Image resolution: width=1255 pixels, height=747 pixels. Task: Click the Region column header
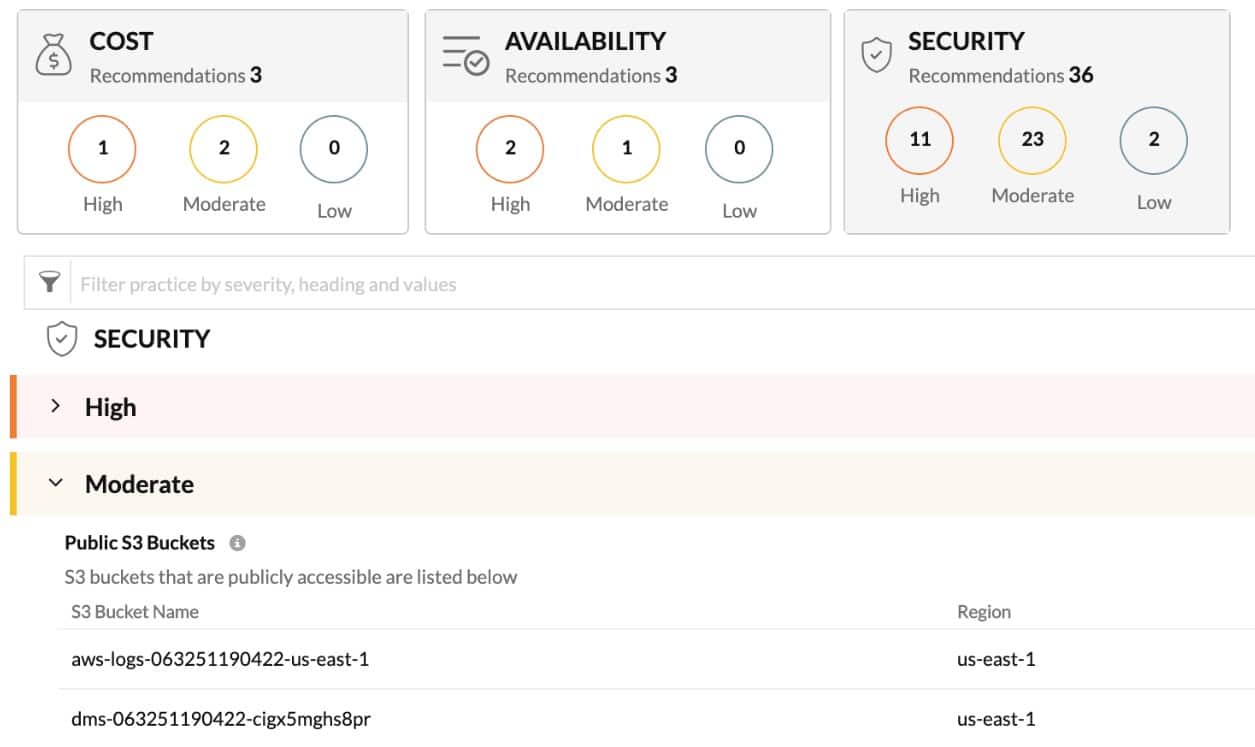(984, 612)
